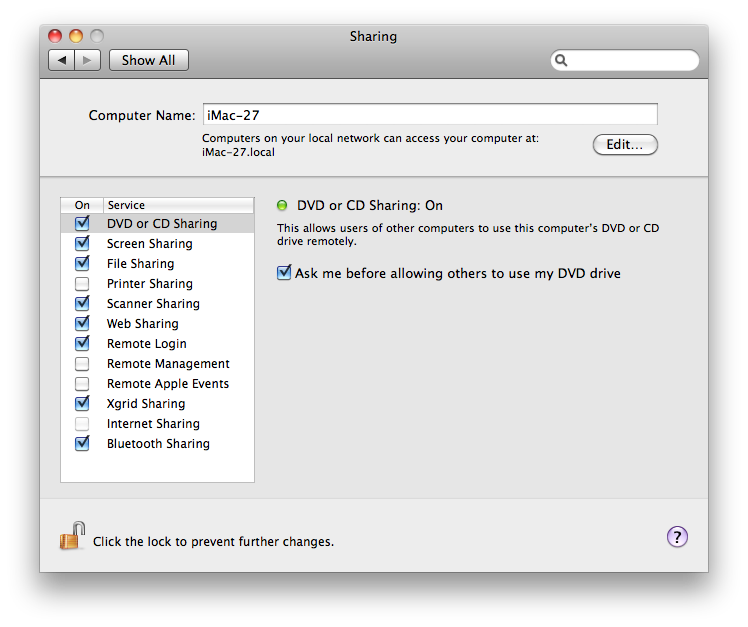This screenshot has width=748, height=627.
Task: Choose Xgrid Sharing from services
Action: (x=145, y=404)
